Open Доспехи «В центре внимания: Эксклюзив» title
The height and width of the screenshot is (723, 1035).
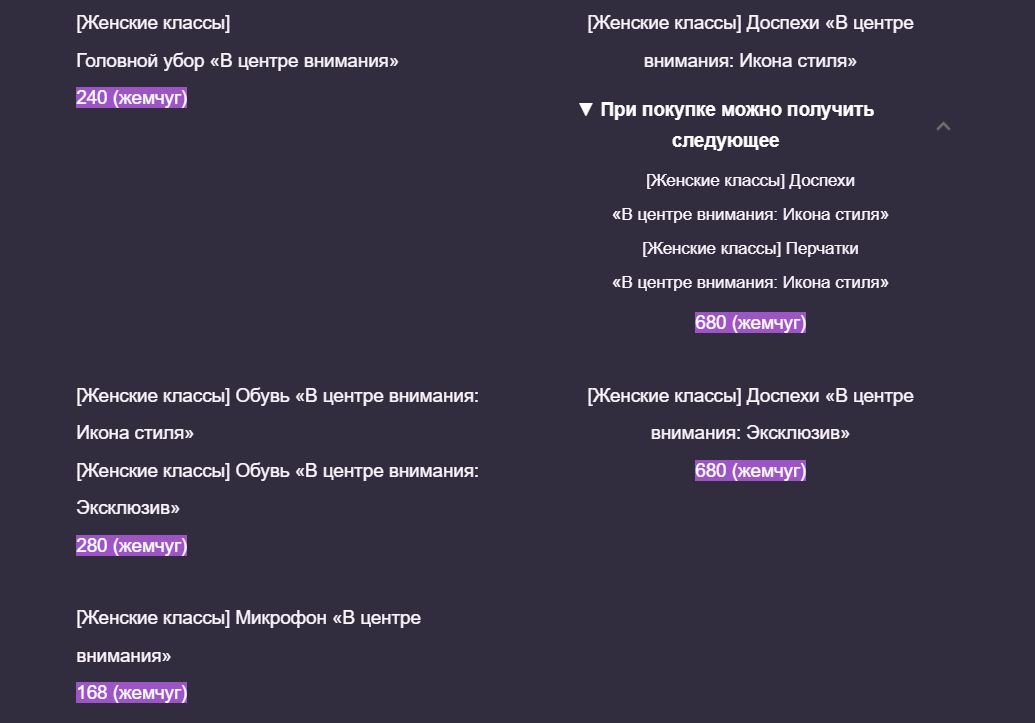(750, 415)
